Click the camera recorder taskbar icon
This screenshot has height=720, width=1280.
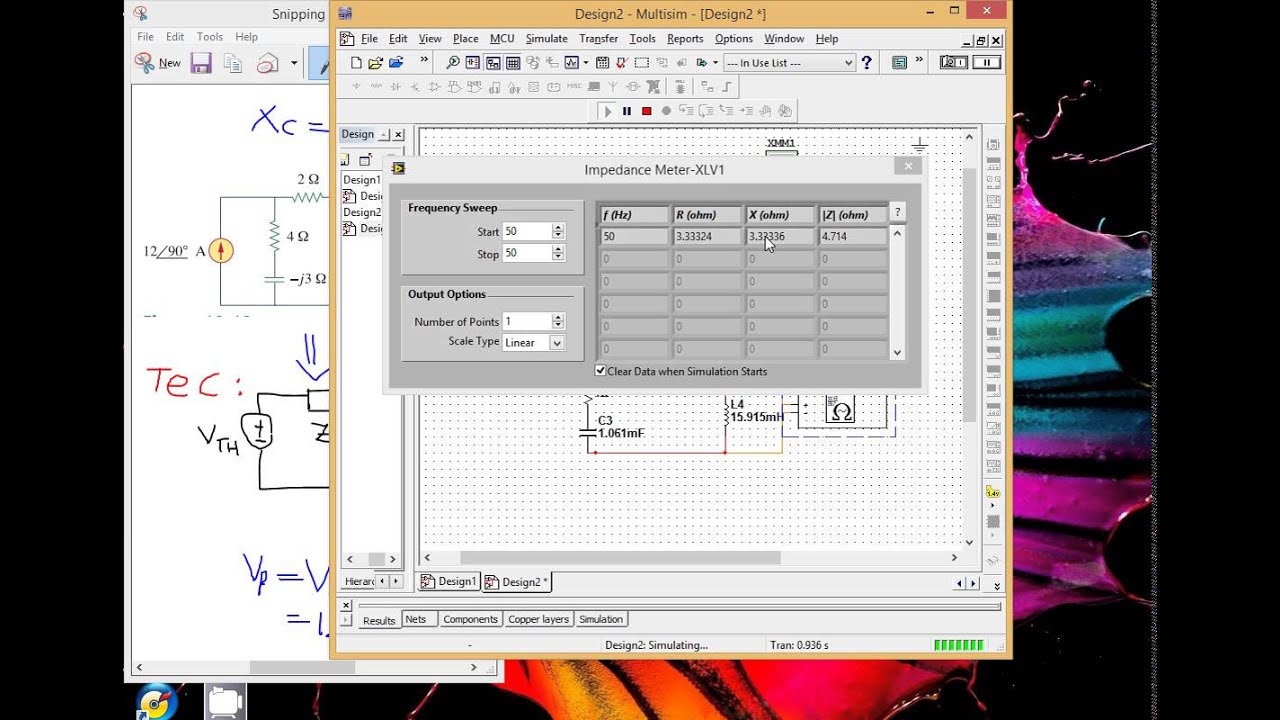click(x=225, y=702)
